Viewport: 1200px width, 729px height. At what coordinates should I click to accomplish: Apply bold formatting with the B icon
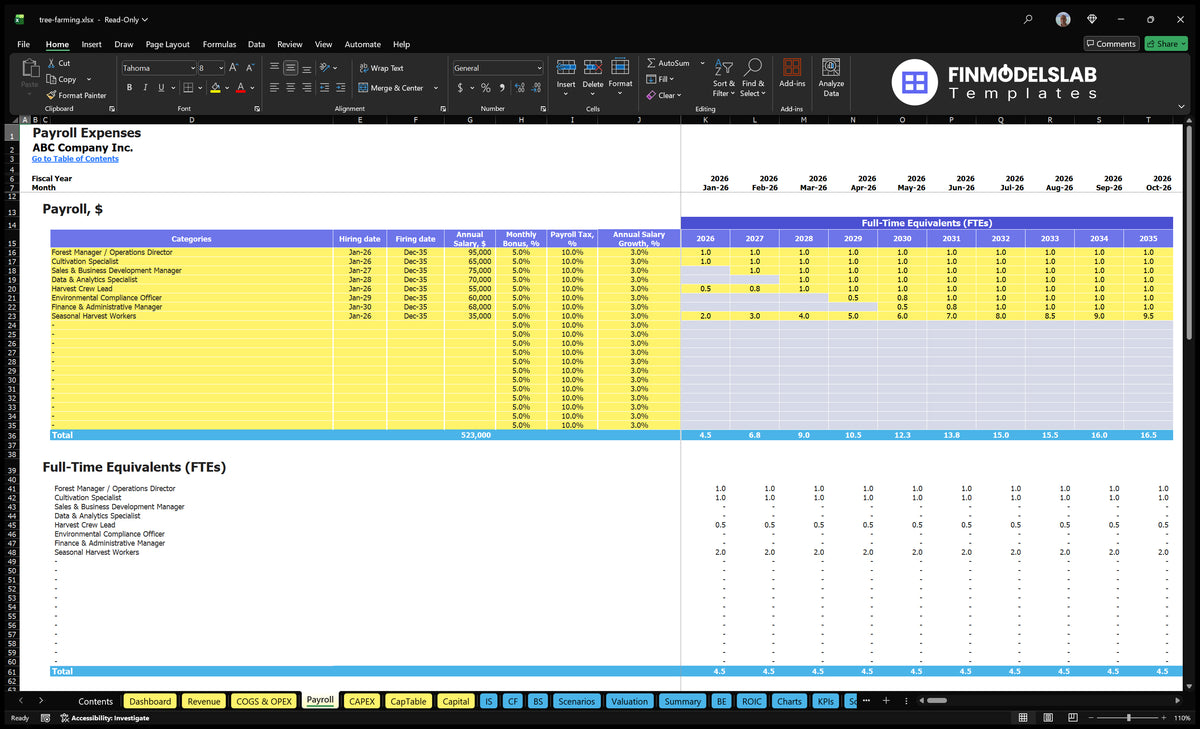129,88
